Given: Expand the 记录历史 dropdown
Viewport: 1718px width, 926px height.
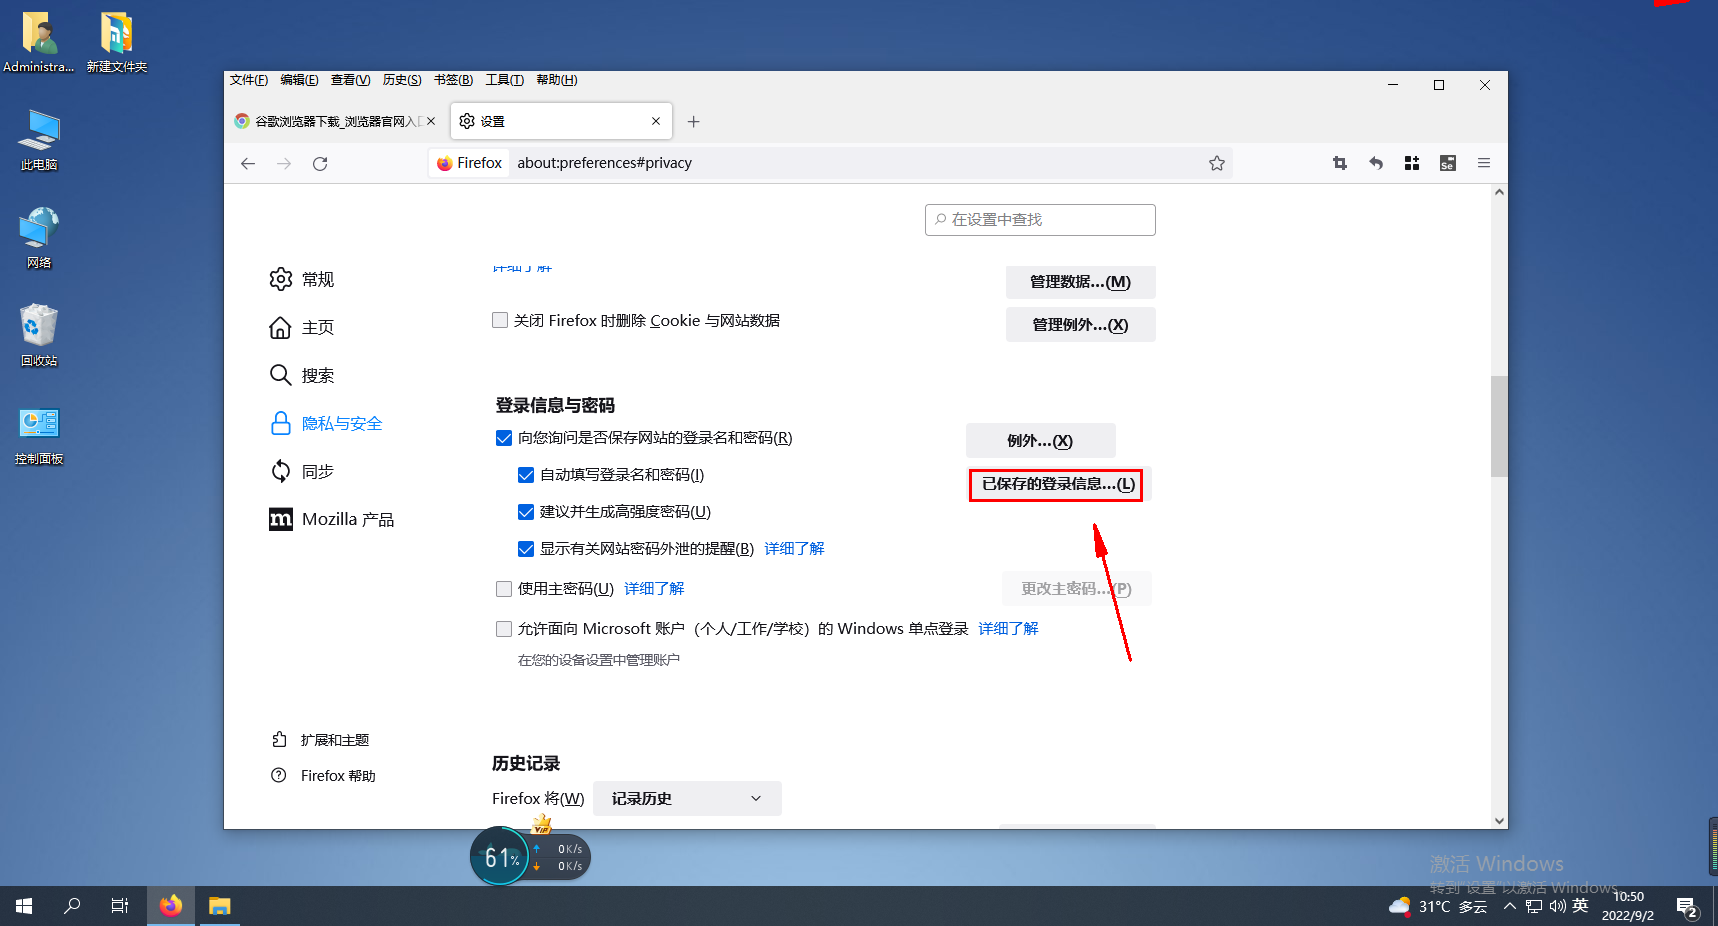Looking at the screenshot, I should click(687, 799).
